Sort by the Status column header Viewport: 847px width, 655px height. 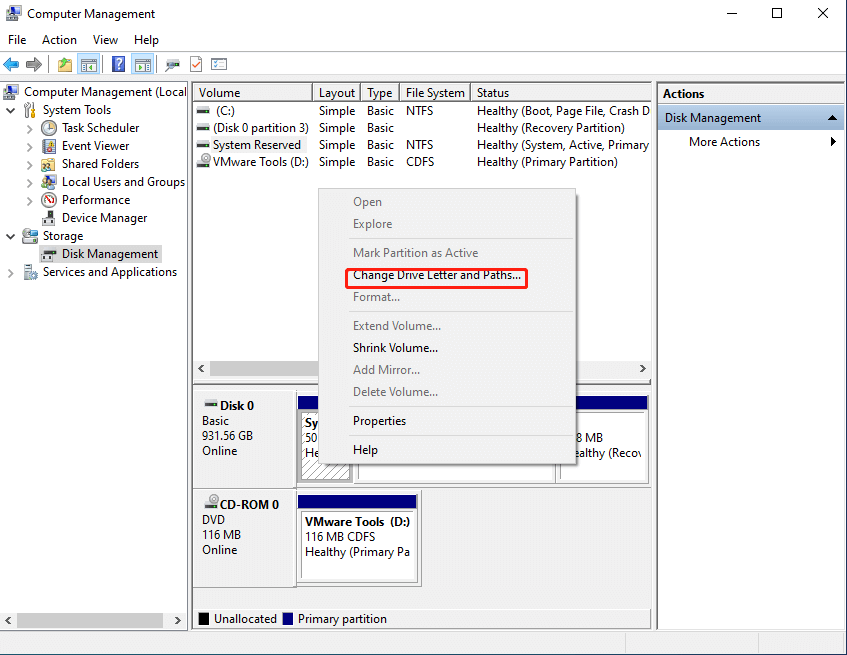(561, 92)
